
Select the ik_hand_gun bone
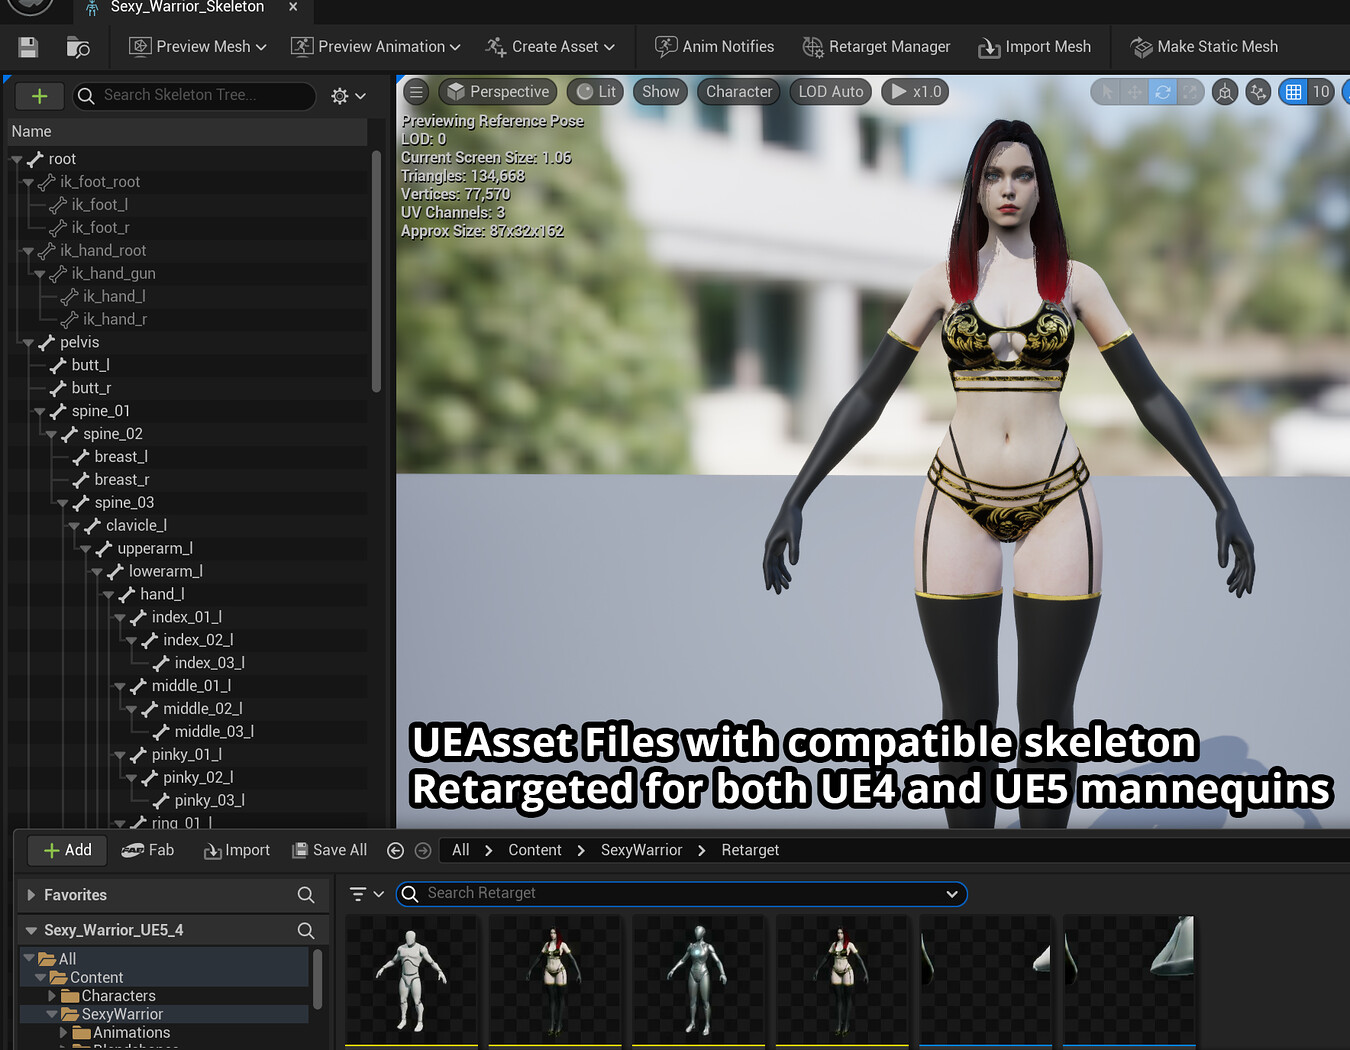point(113,274)
